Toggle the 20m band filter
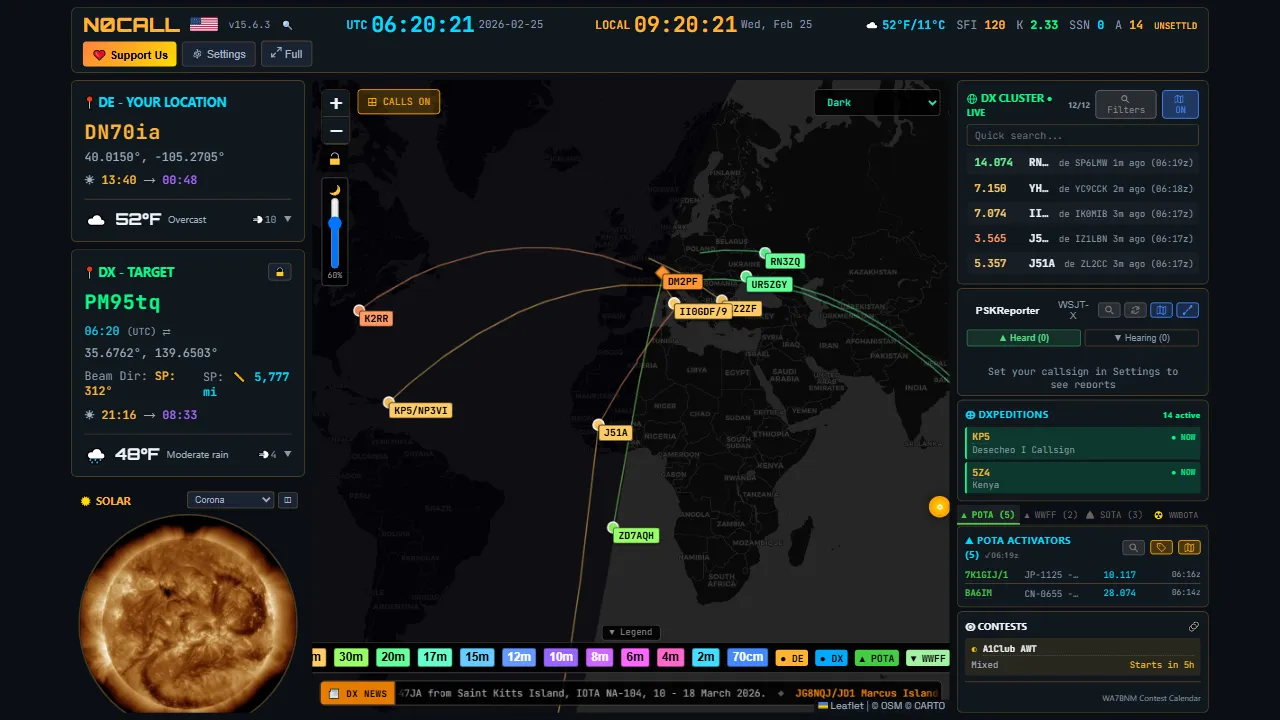Screen dimensions: 1280x720 tap(393, 657)
